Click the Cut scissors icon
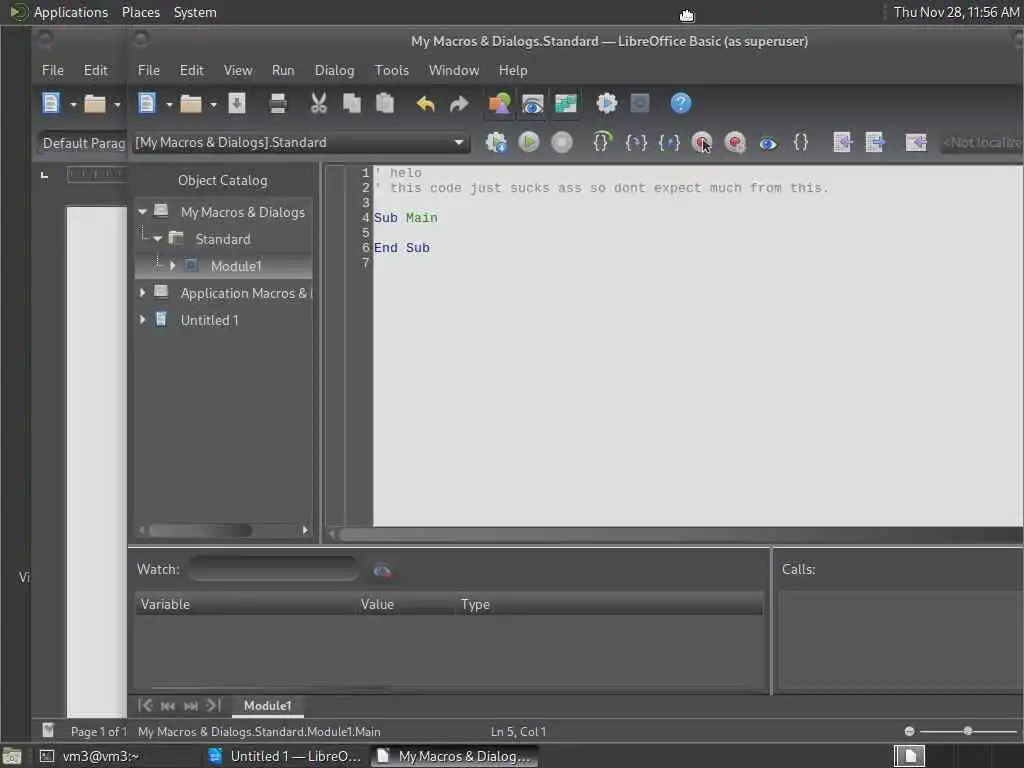1024x768 pixels. [x=319, y=103]
